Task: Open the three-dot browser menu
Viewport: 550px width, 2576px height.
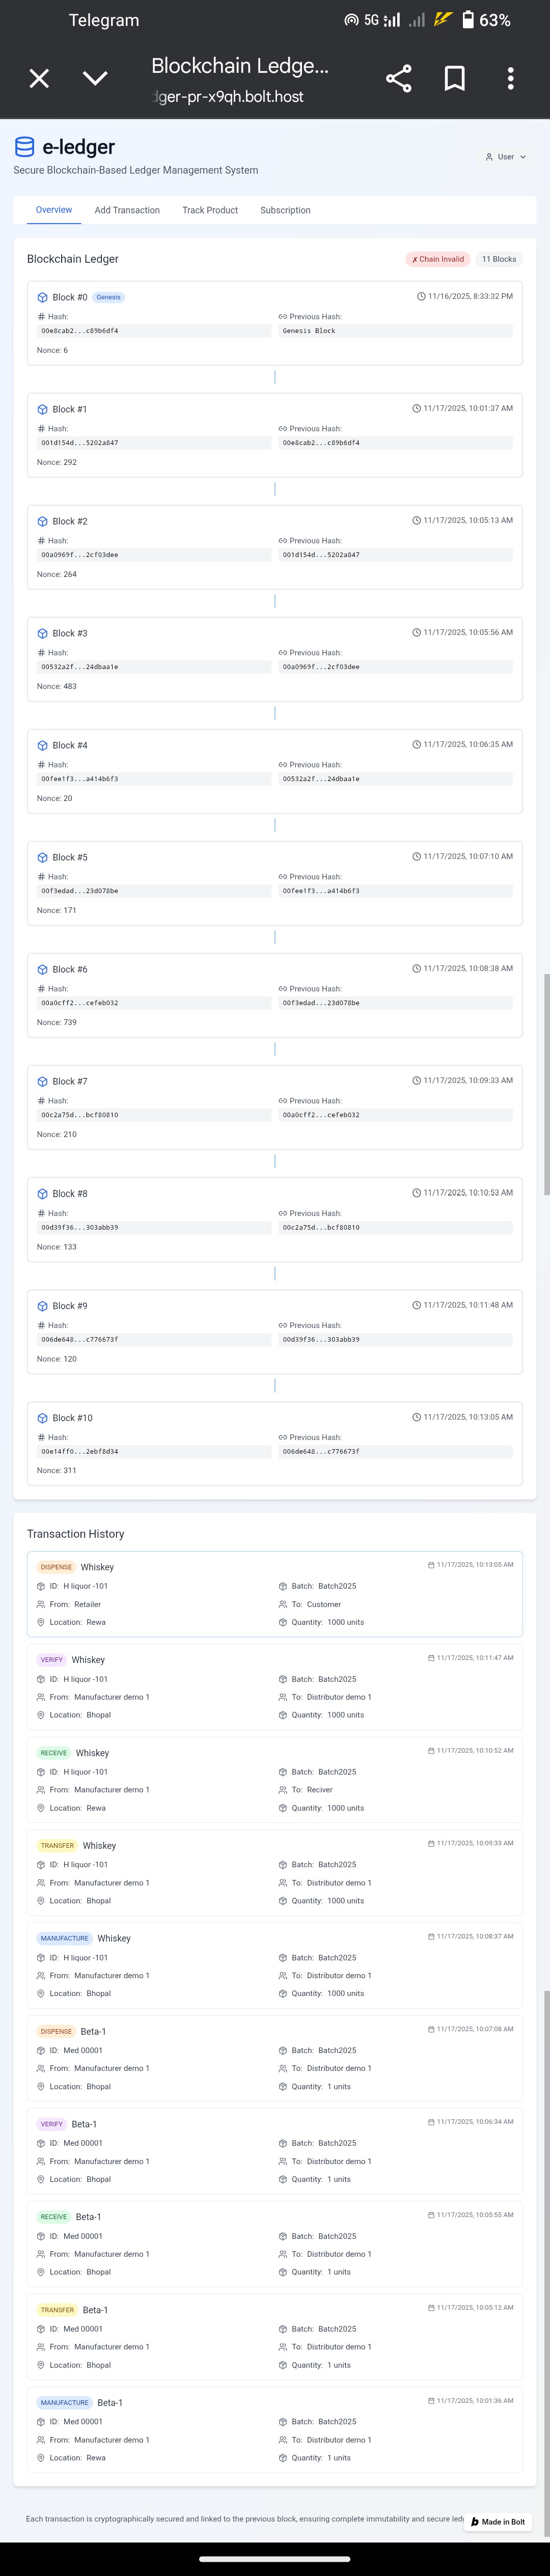Action: (510, 79)
